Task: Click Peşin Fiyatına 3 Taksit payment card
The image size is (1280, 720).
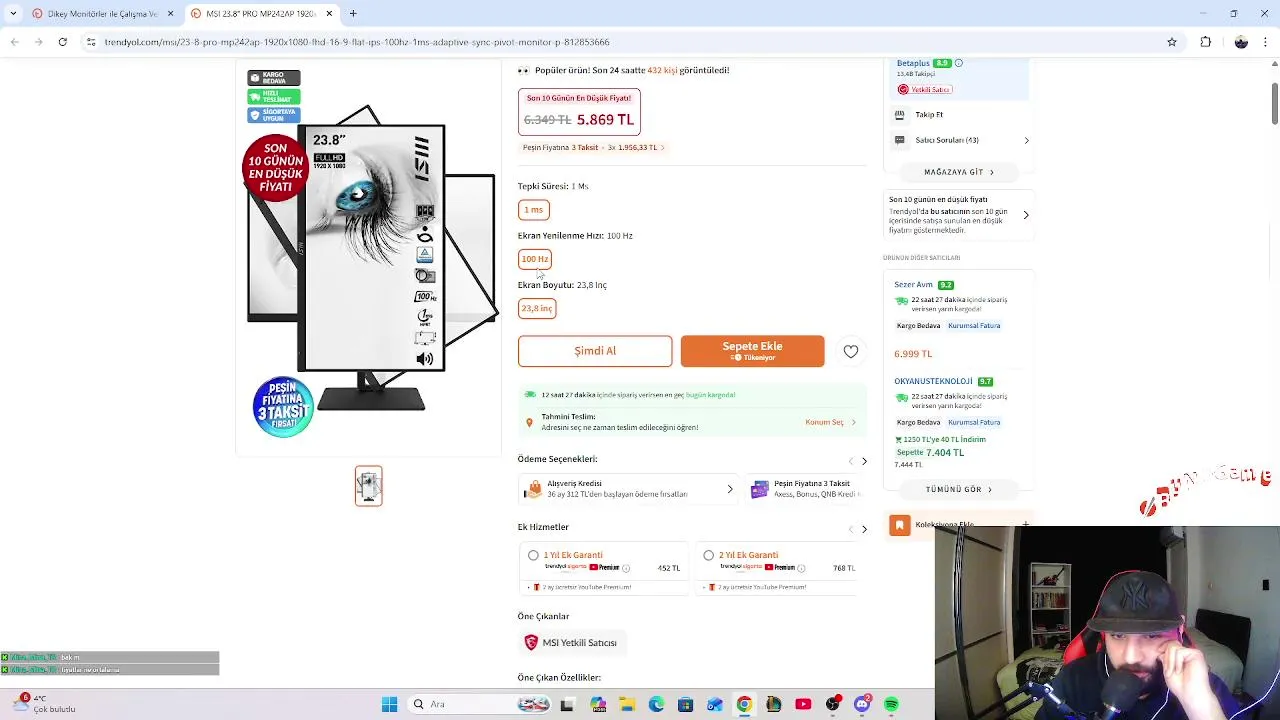Action: (805, 489)
